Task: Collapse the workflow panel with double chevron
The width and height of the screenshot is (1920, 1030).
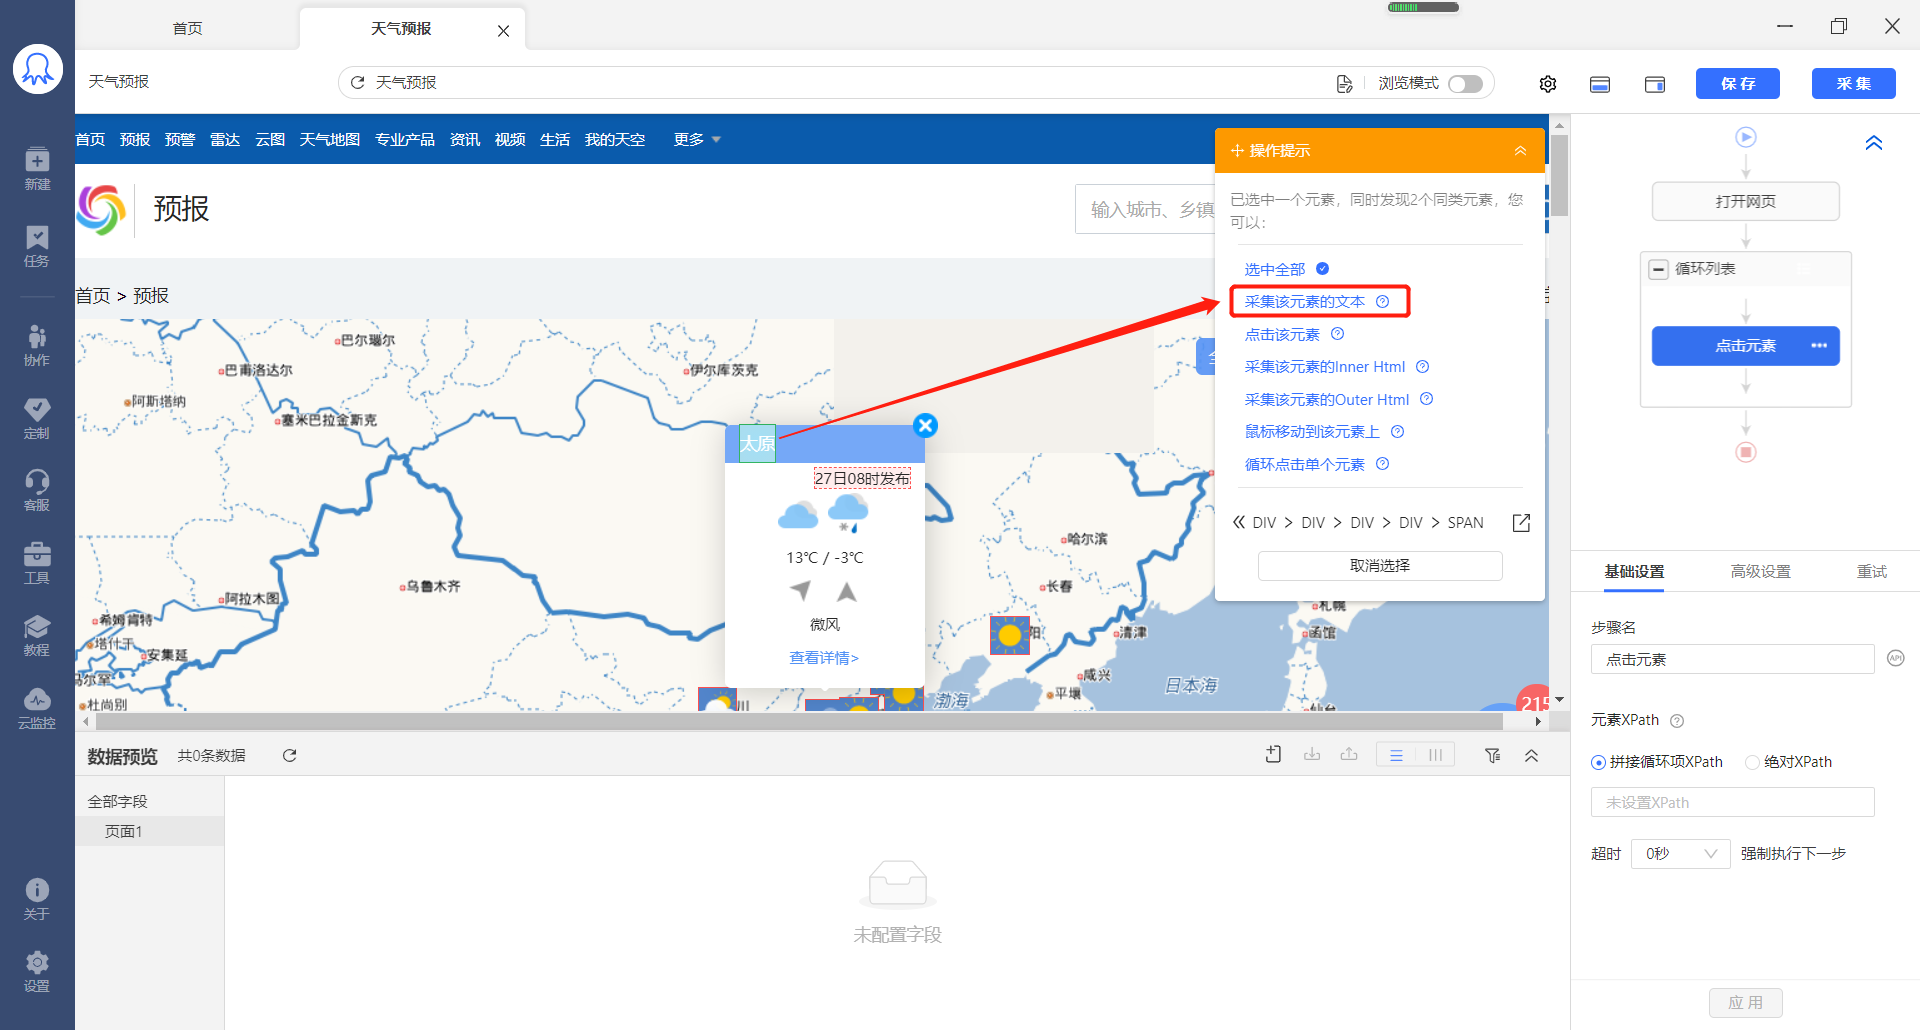Action: [x=1874, y=143]
